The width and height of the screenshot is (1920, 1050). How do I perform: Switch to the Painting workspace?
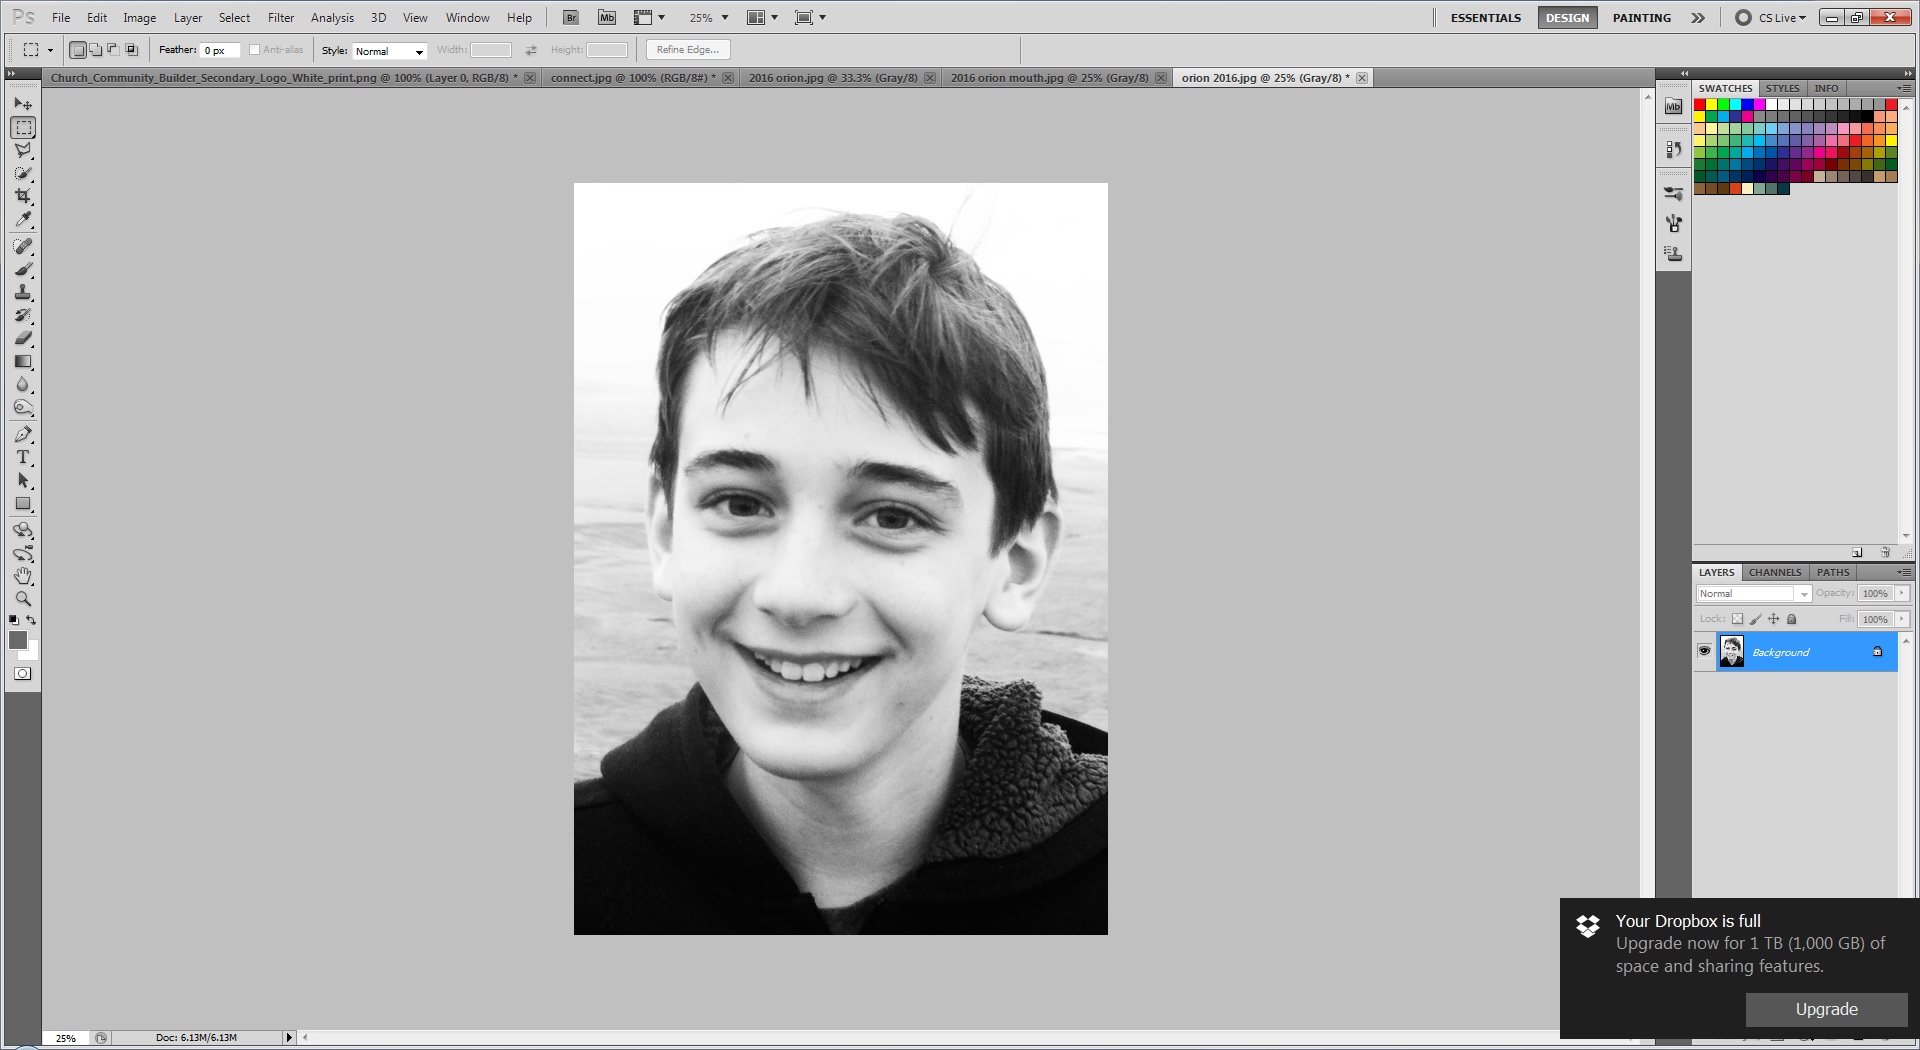coord(1641,18)
